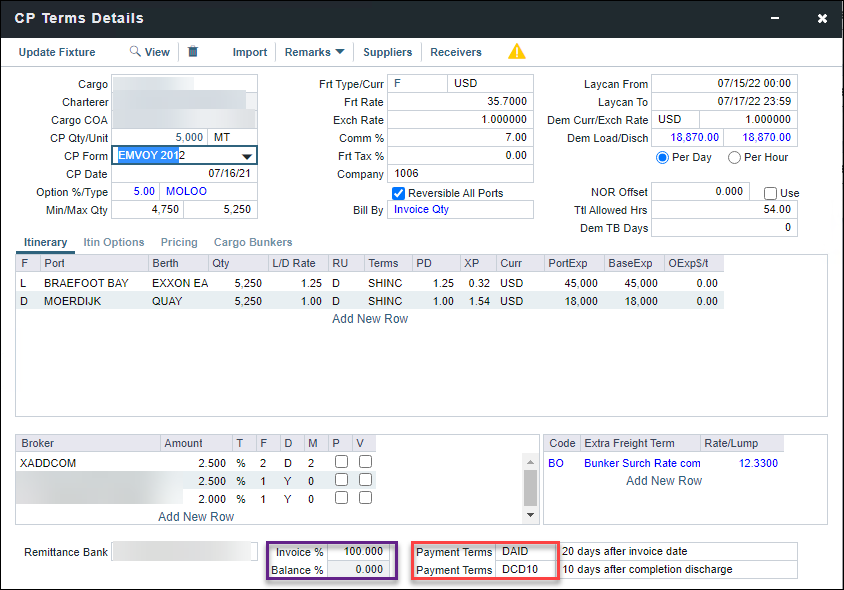Click the Import menu item

coord(249,52)
